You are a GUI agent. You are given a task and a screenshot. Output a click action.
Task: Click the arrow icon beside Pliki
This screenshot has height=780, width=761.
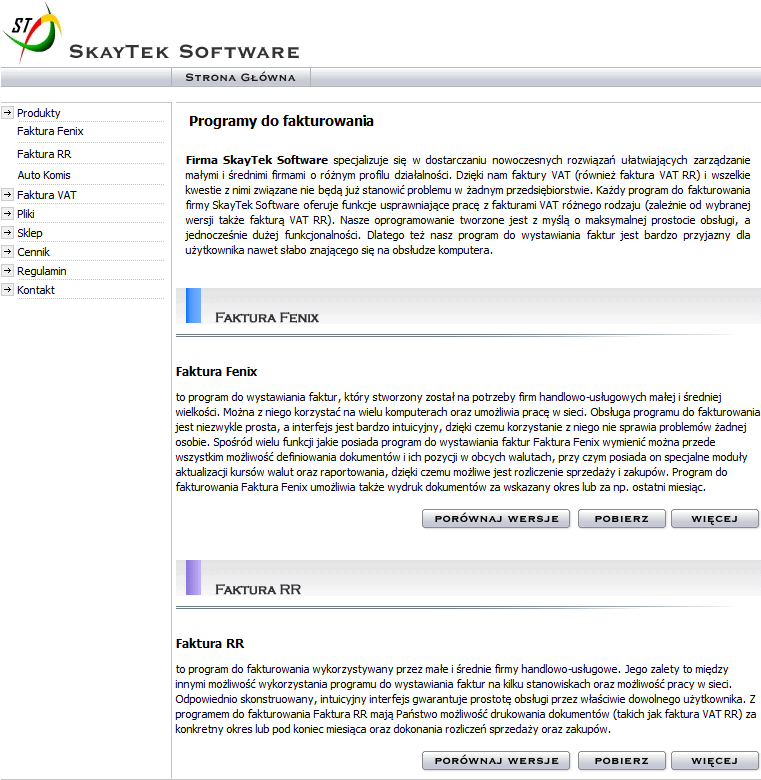pyautogui.click(x=7, y=214)
